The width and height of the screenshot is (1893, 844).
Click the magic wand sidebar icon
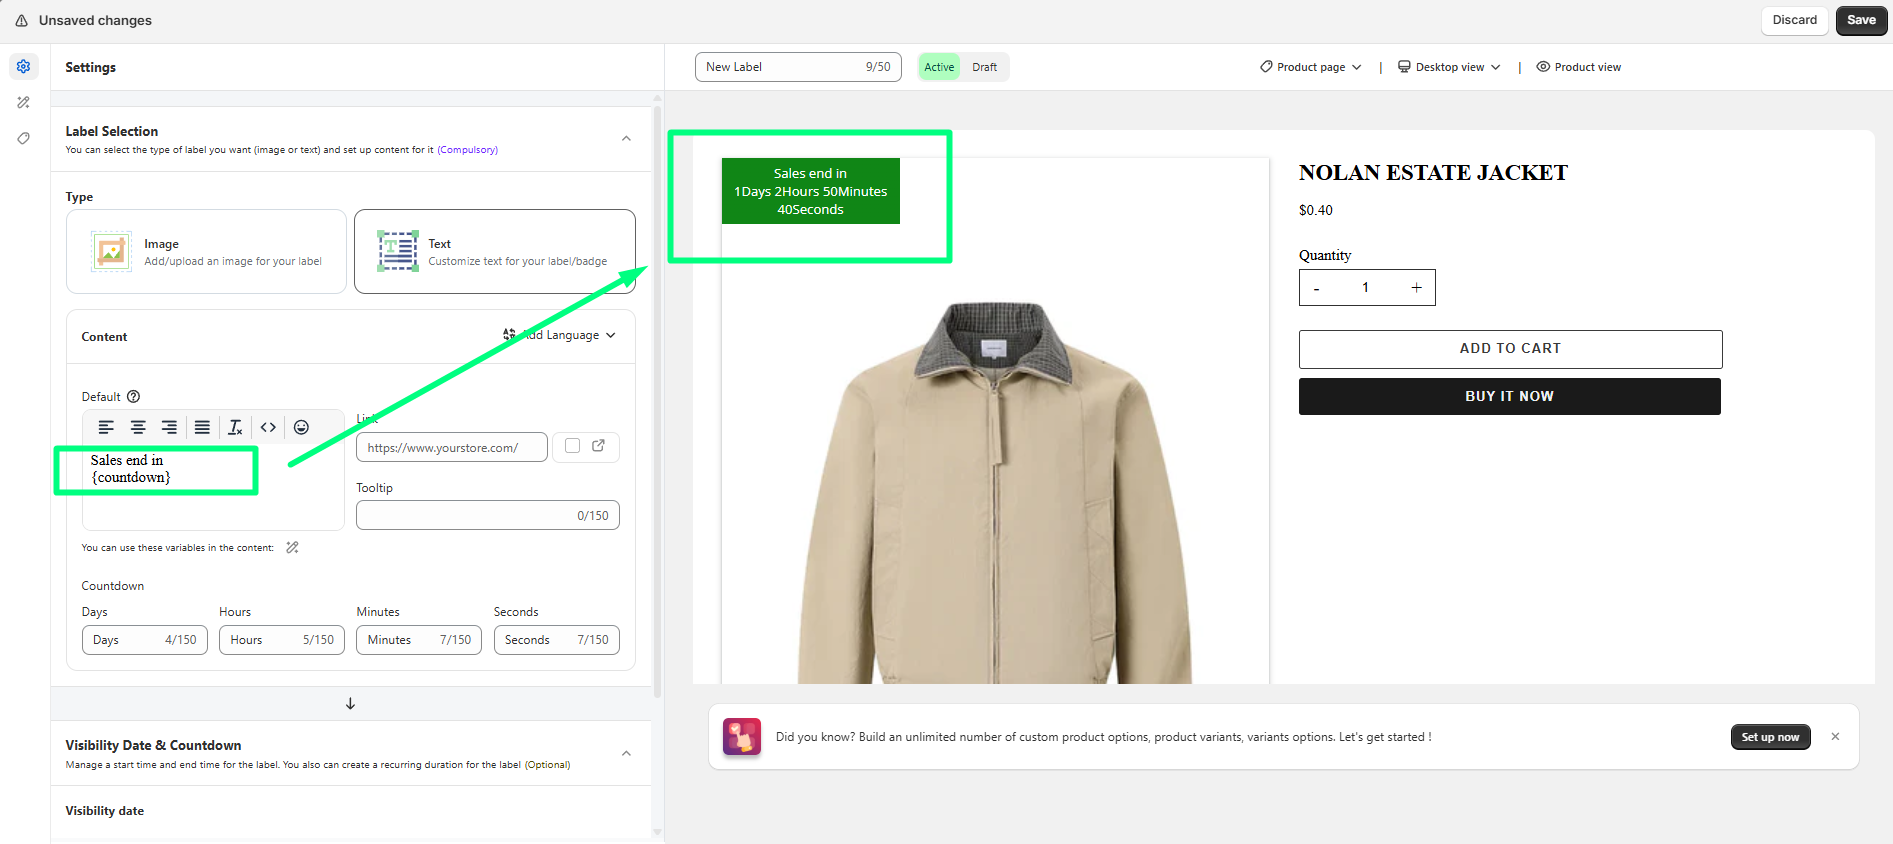24,102
